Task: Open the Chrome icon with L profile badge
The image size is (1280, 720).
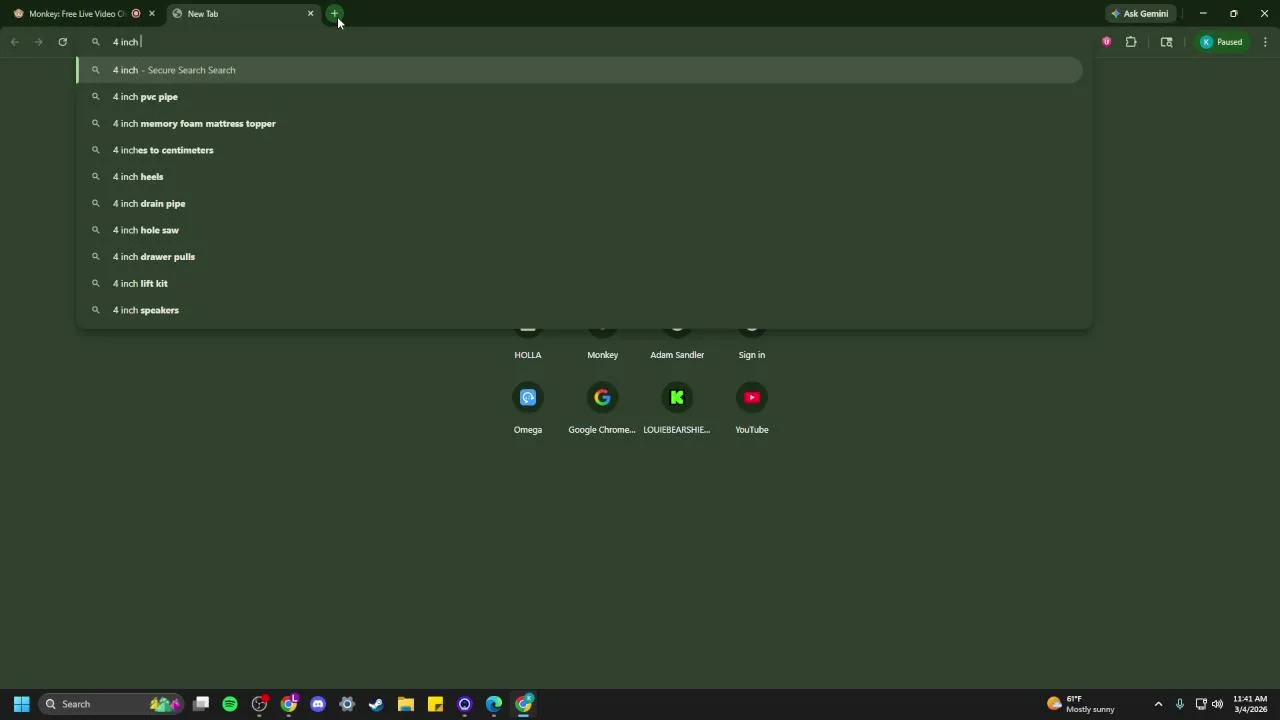Action: coord(289,704)
